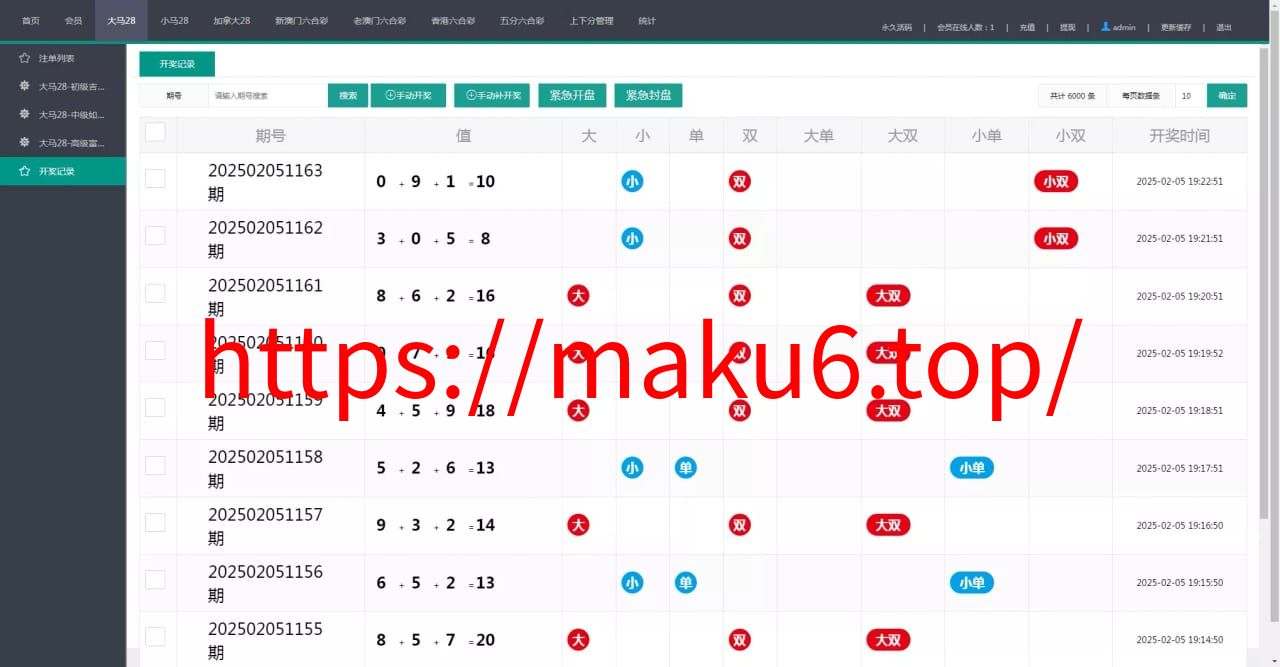Click 双 badge in row 202502051163
The height and width of the screenshot is (667, 1280).
click(x=740, y=181)
